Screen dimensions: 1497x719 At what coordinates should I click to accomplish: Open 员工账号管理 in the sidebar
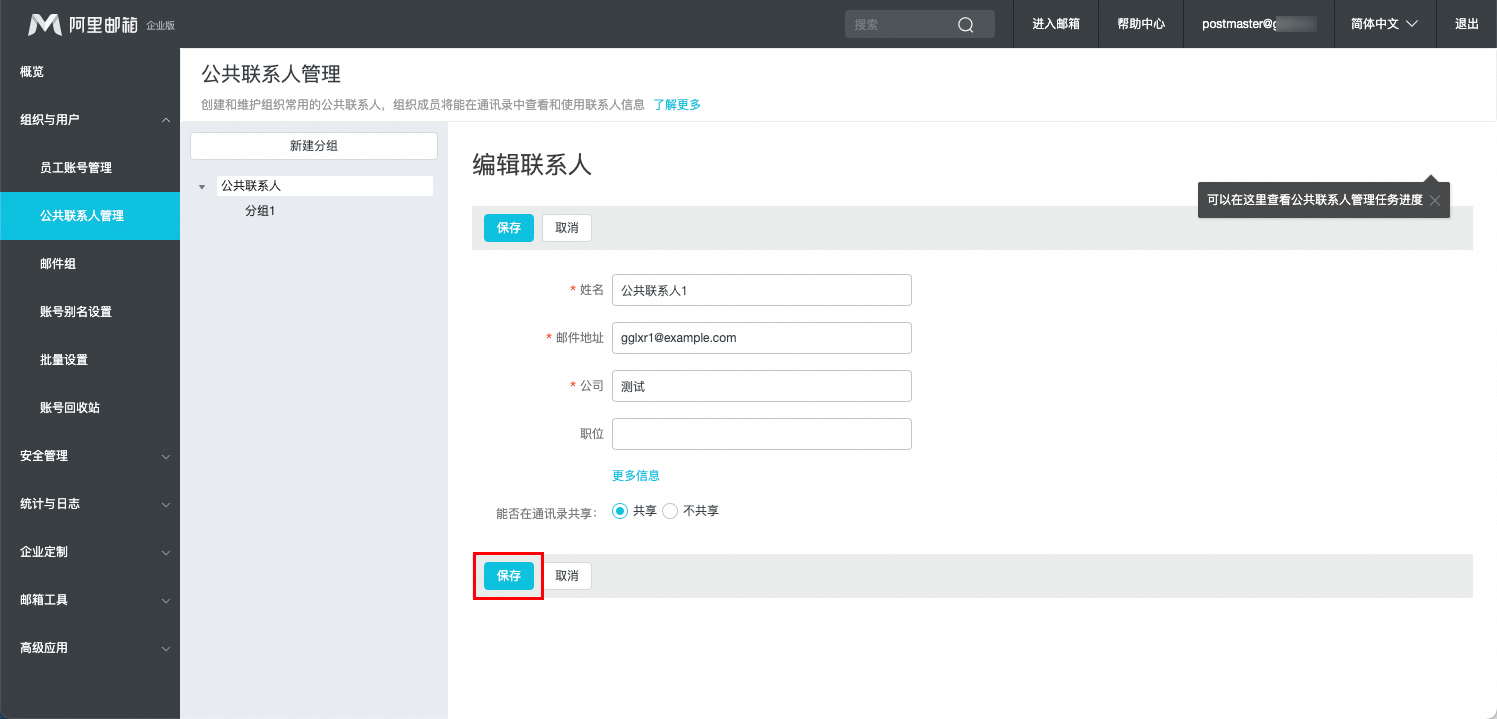click(76, 168)
